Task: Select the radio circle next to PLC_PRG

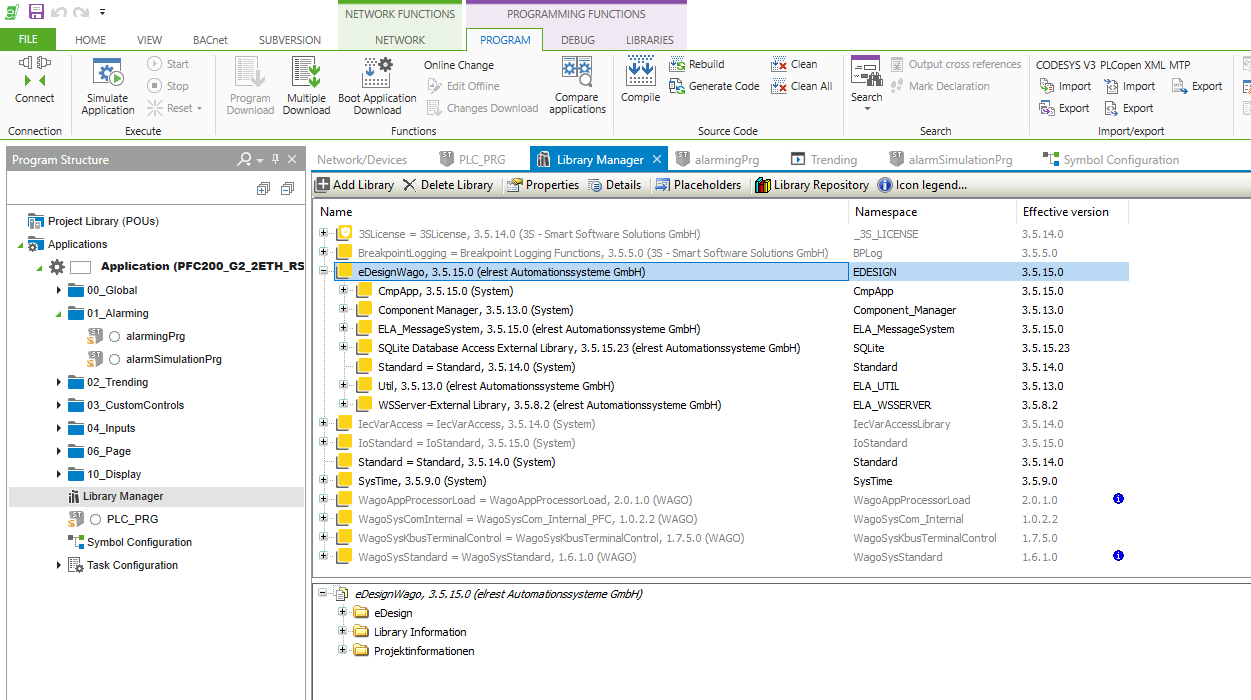Action: [95, 520]
